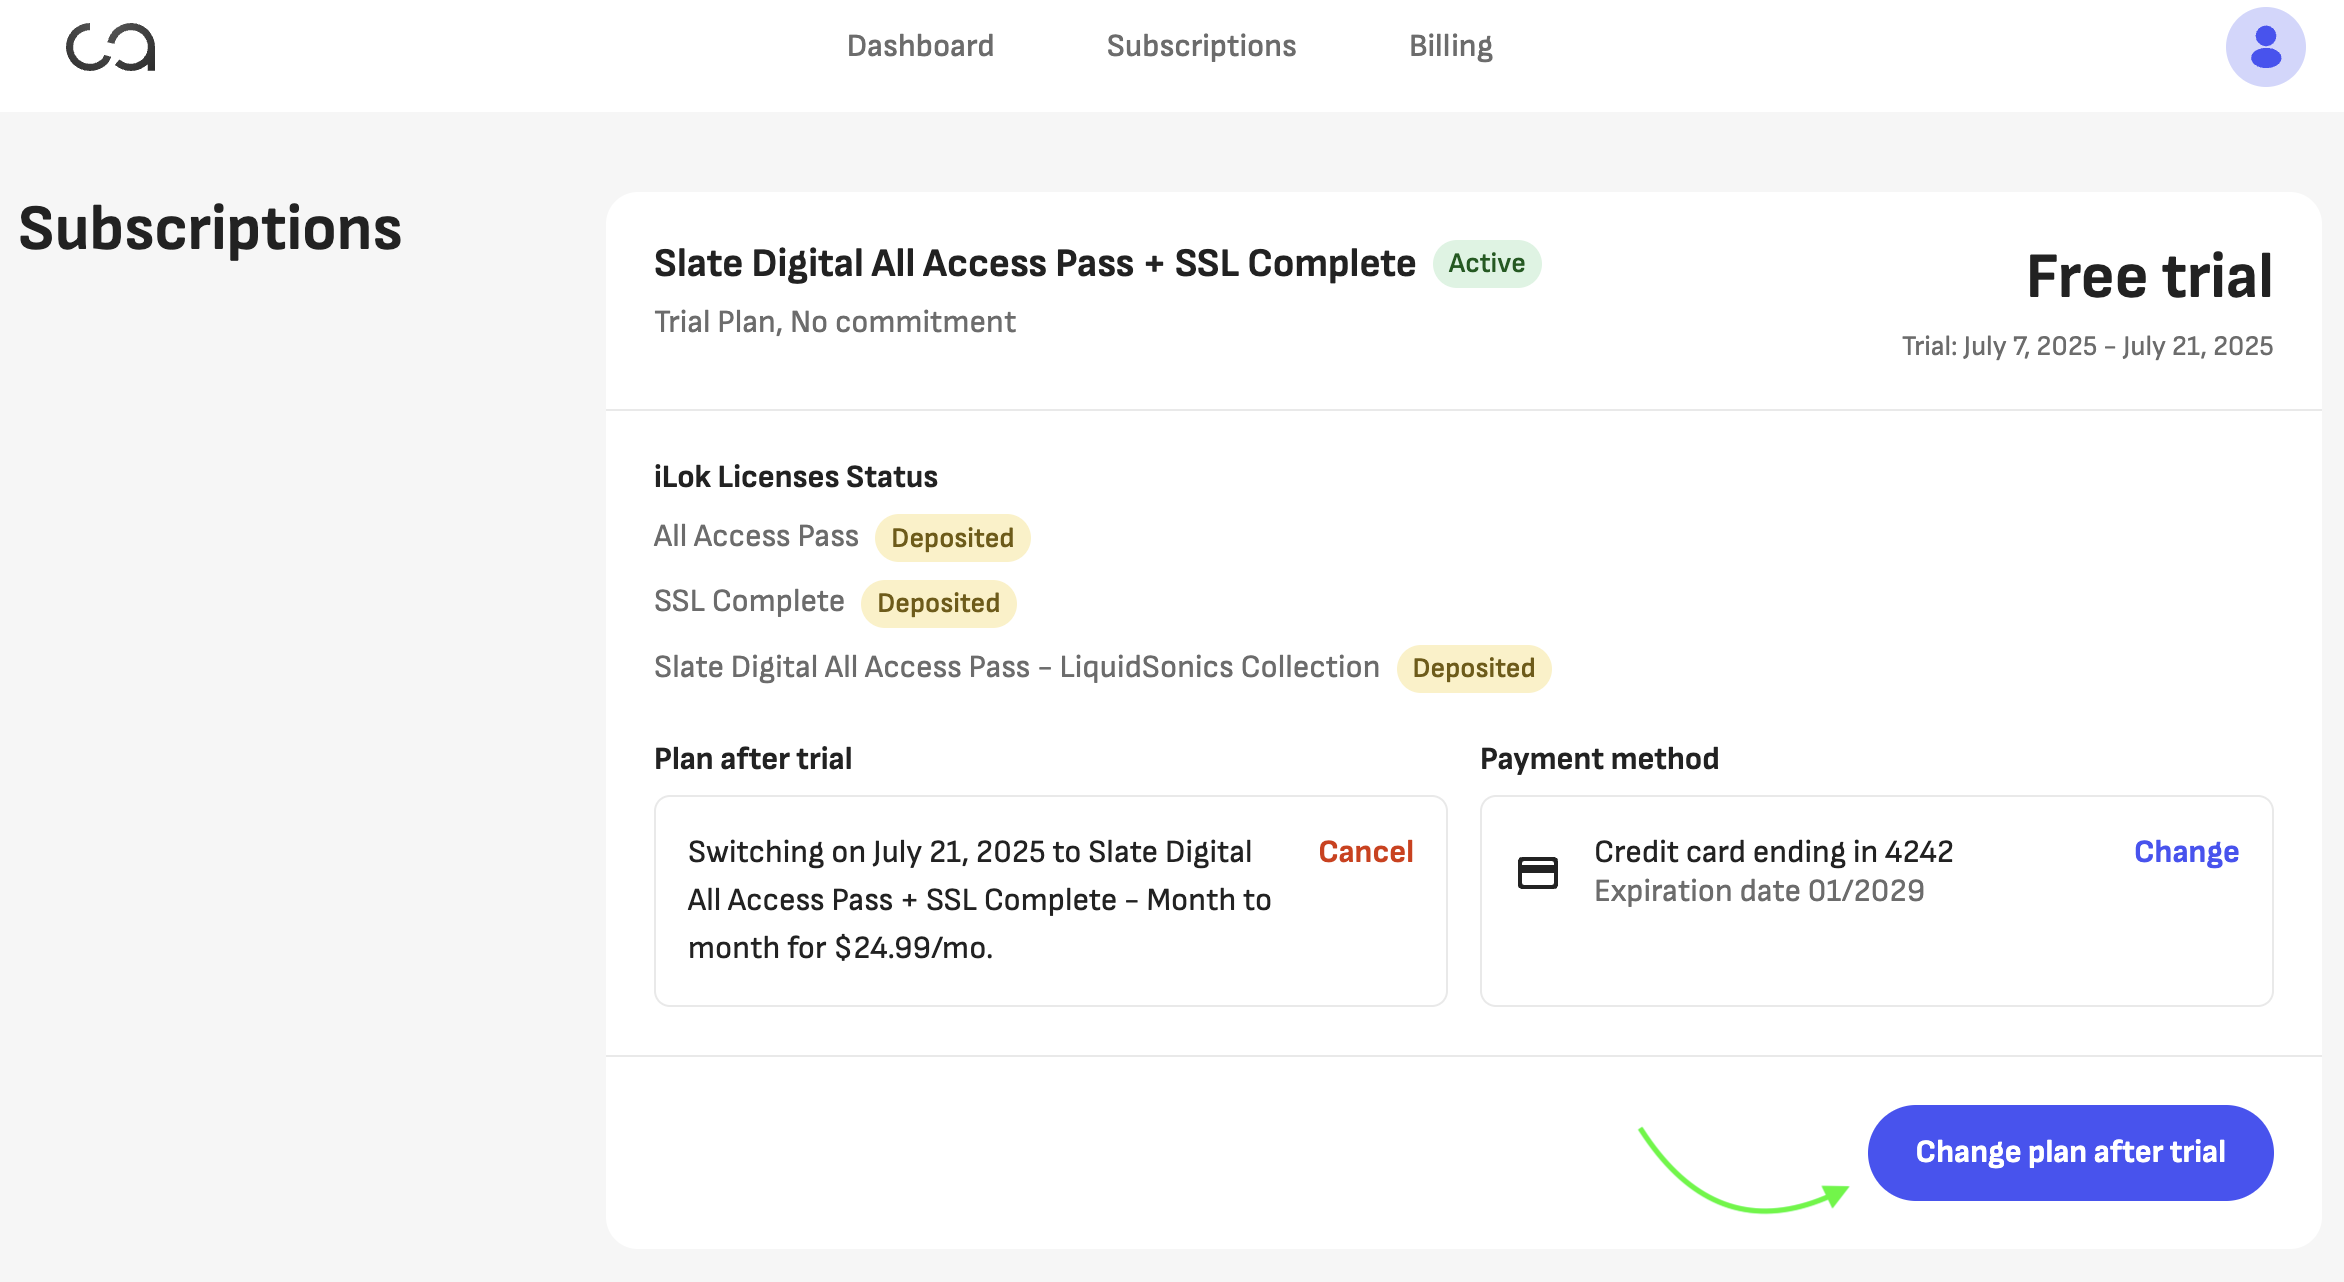
Task: Click the trial date range text
Action: pyautogui.click(x=2087, y=346)
